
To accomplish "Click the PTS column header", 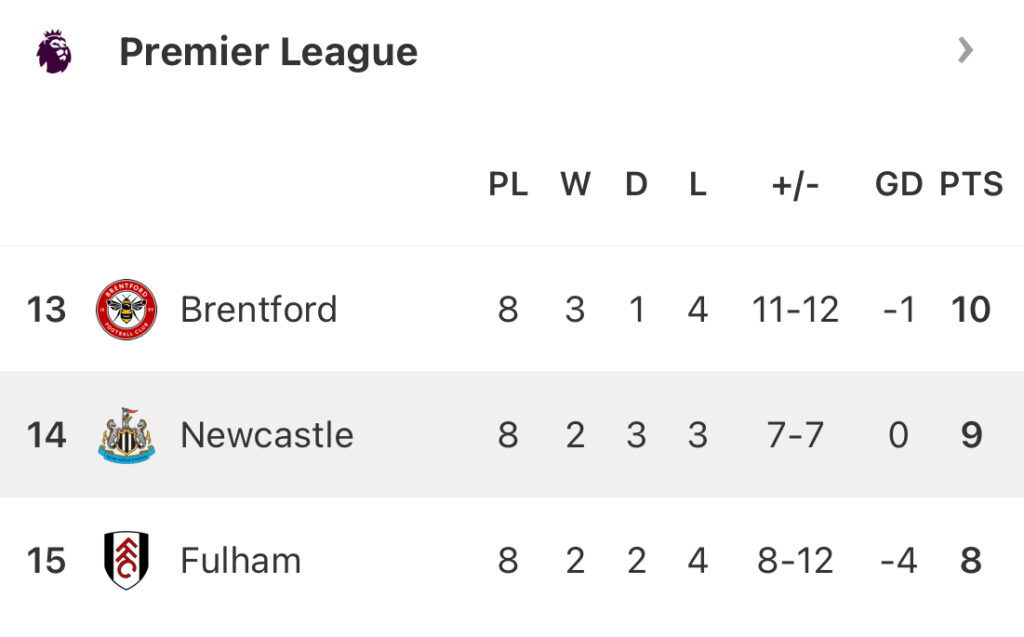I will (x=970, y=184).
